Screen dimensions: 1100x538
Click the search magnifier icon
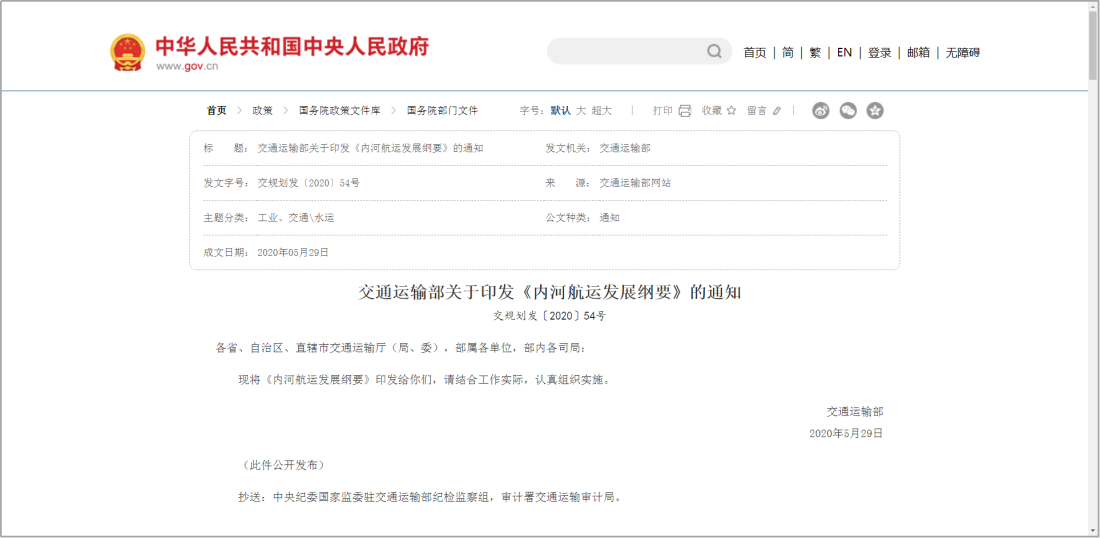[x=714, y=52]
